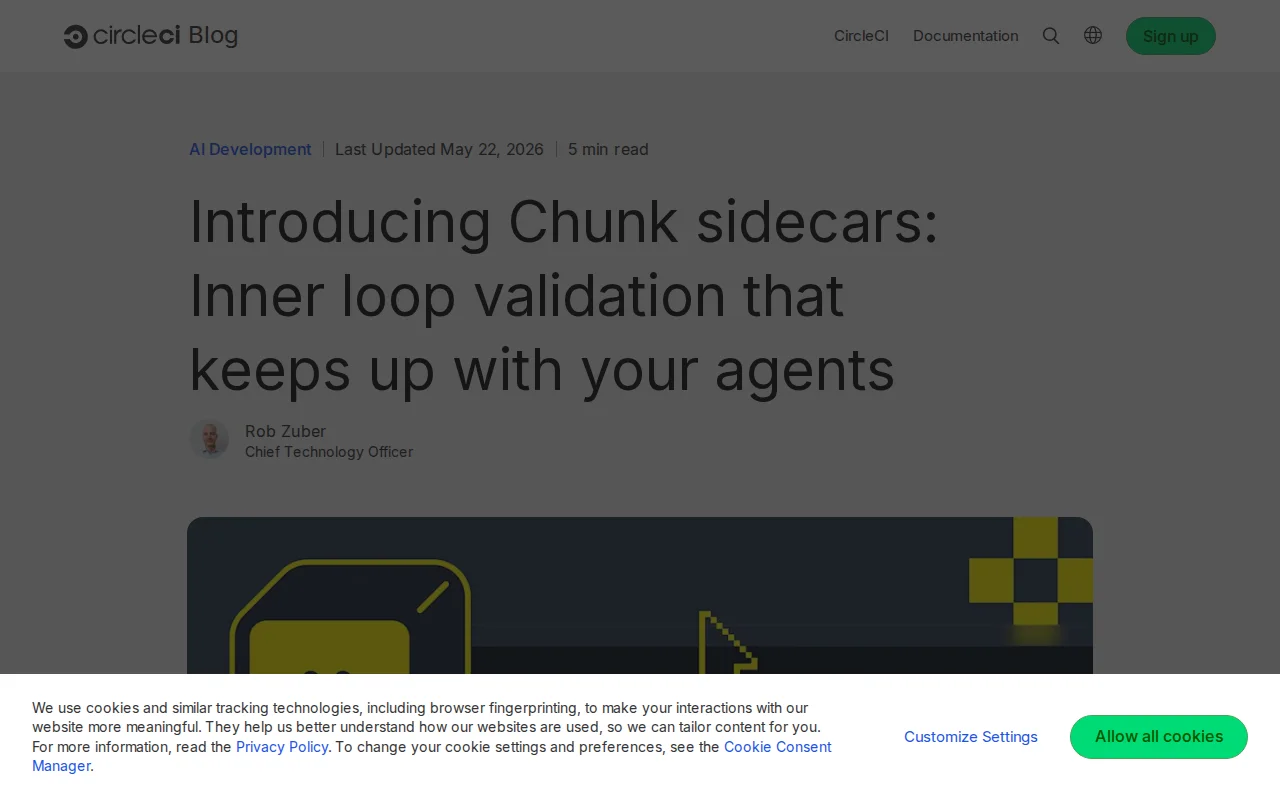Select the author name Rob Zuber
This screenshot has height=800, width=1280.
coord(285,431)
